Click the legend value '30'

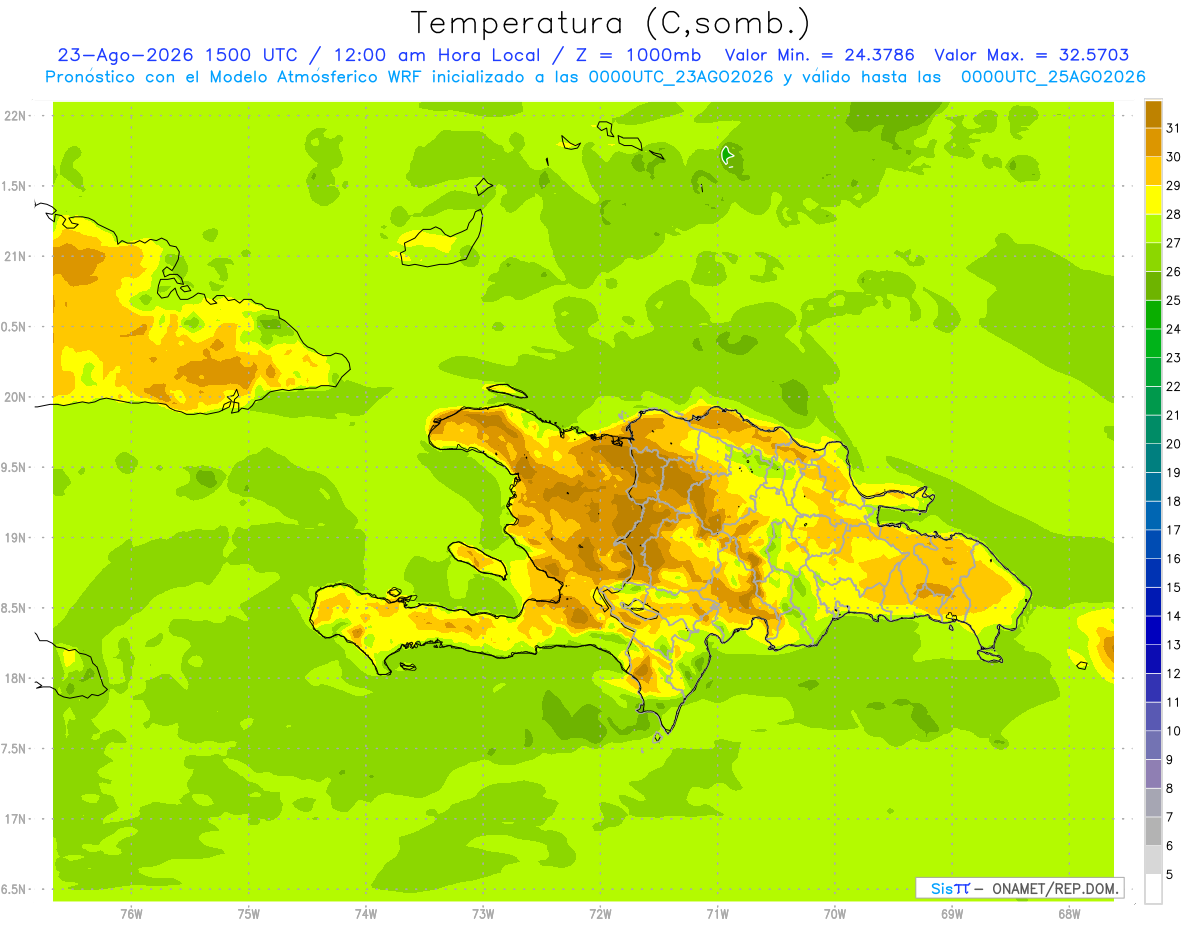pos(1173,157)
